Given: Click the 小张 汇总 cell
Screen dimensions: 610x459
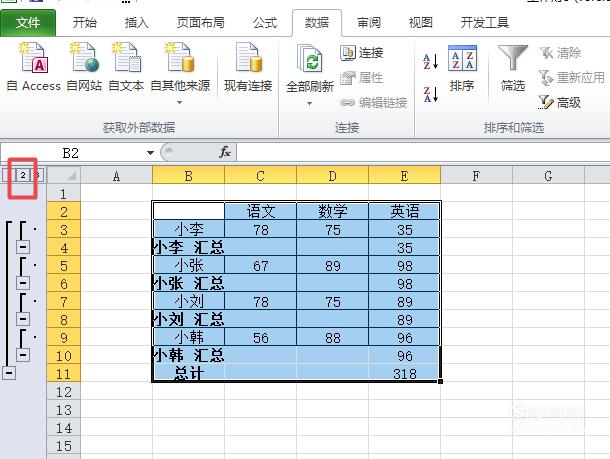Looking at the screenshot, I should coord(189,283).
